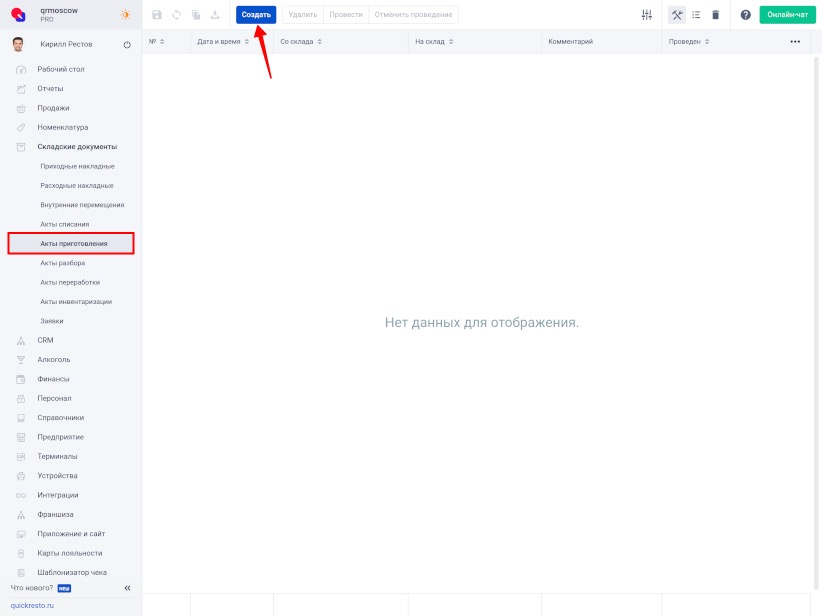Click the download export icon
Screen dimensions: 822x616
pos(215,15)
